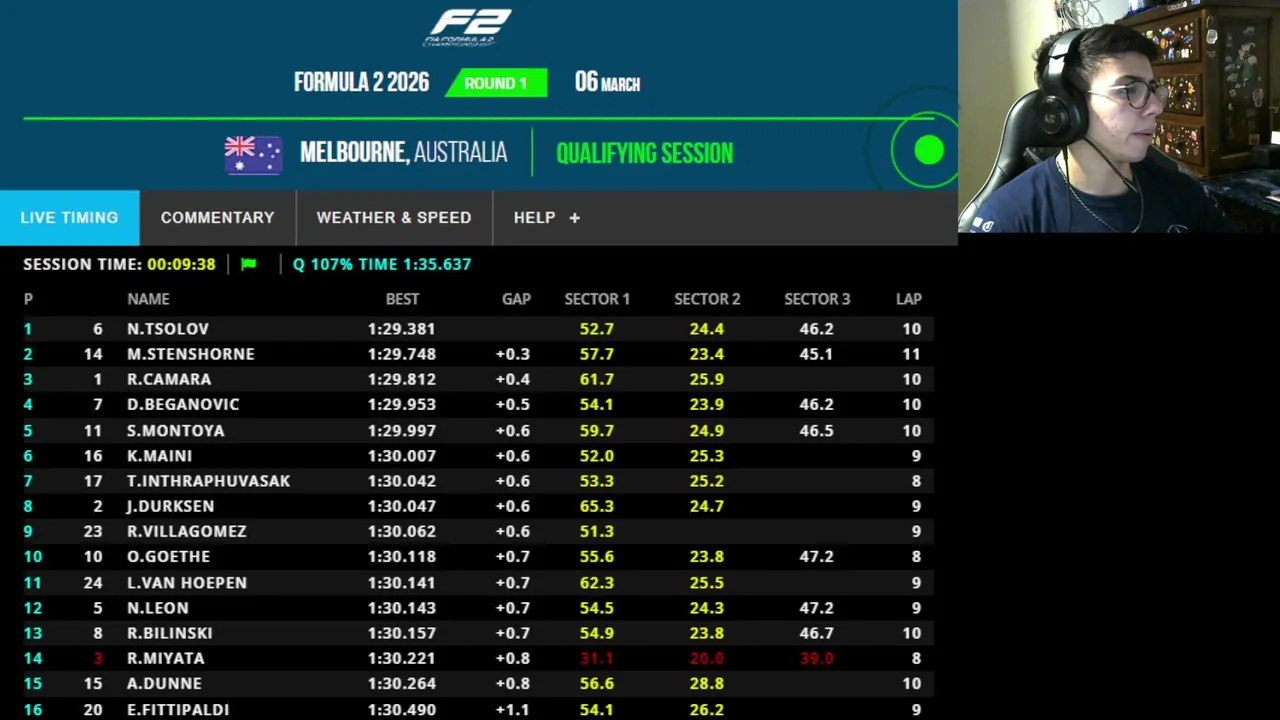Screen dimensions: 1280x720
Task: Select driver N.LEON
Action: (x=158, y=607)
